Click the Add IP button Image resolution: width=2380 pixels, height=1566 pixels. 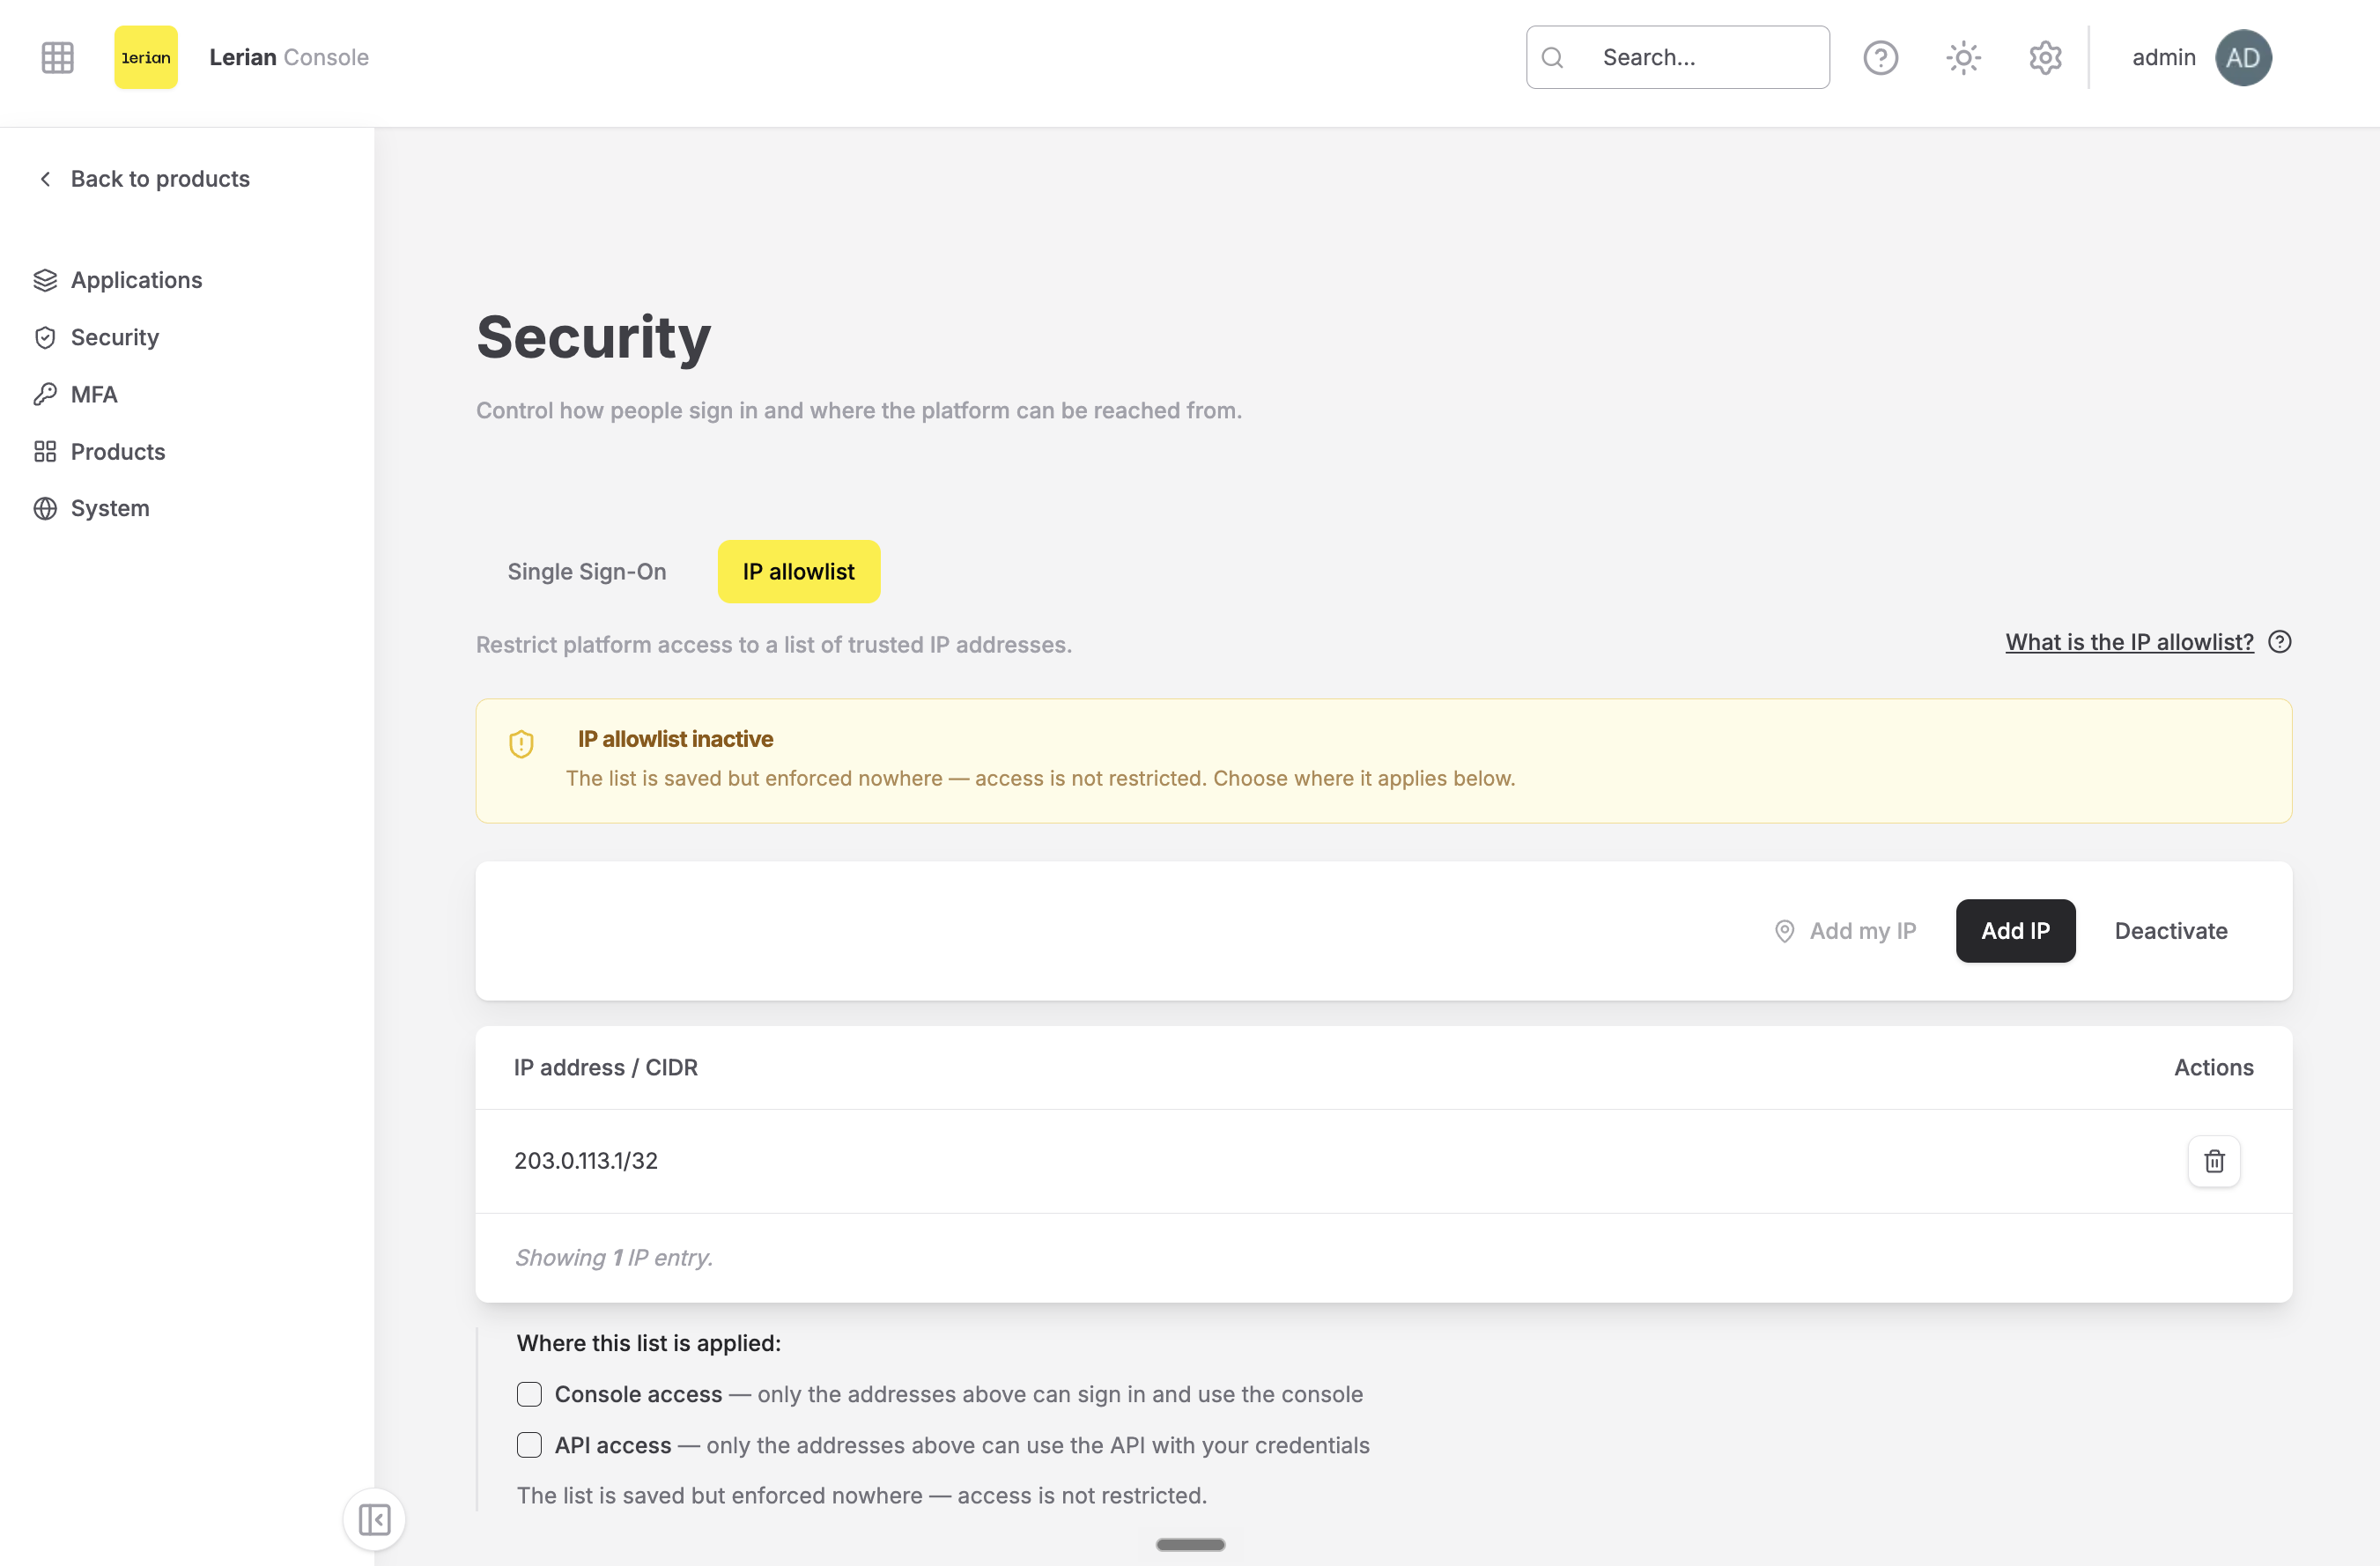(x=2015, y=931)
